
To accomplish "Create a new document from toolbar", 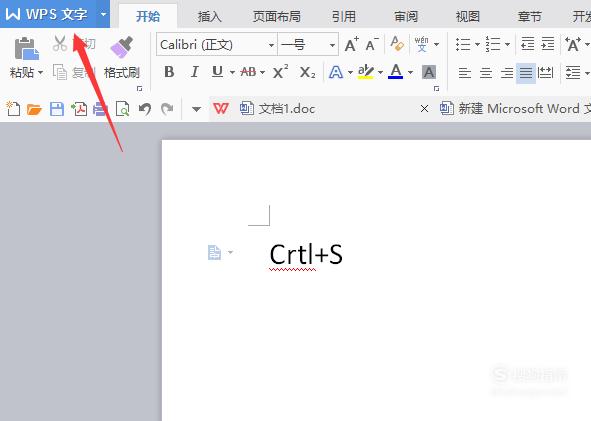I will point(13,109).
